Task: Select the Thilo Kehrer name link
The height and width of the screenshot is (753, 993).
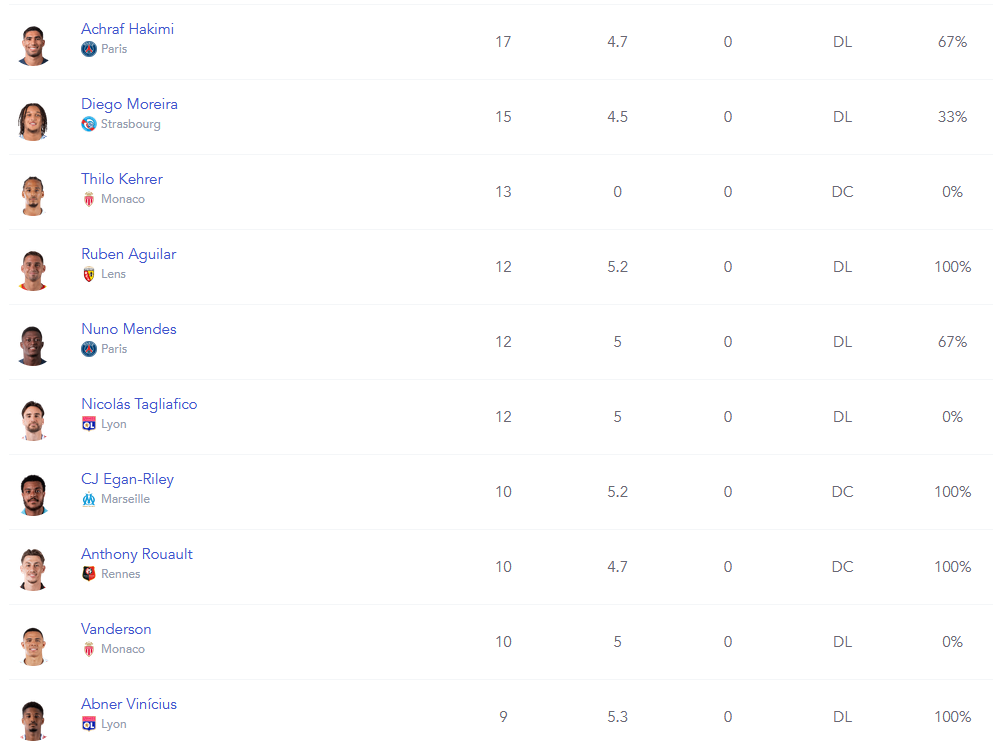Action: pyautogui.click(x=121, y=179)
